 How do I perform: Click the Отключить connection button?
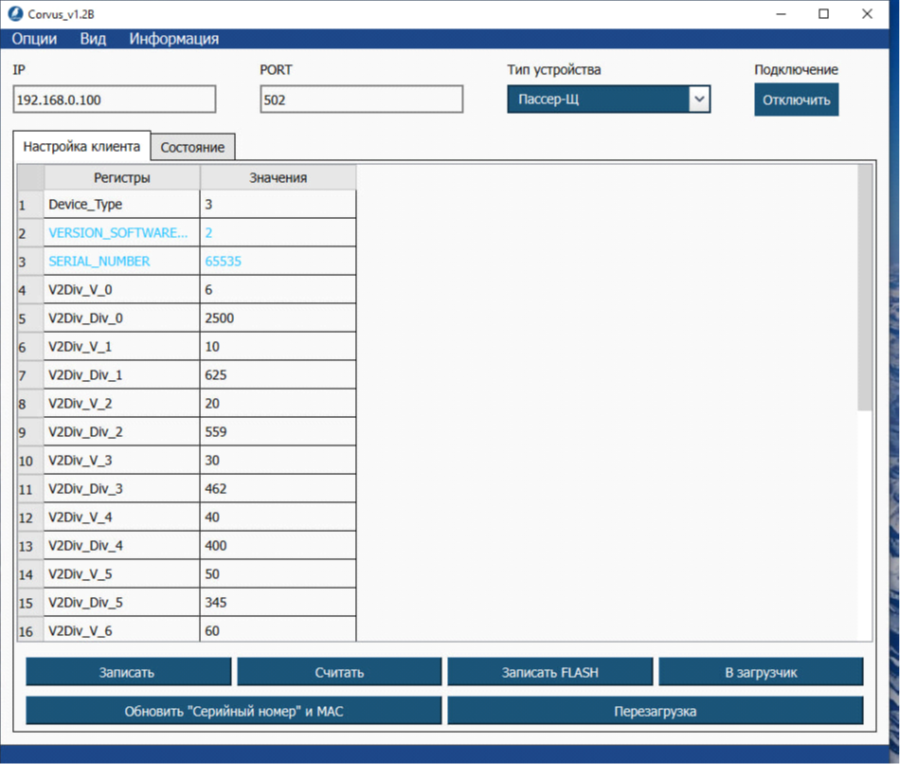[x=796, y=100]
